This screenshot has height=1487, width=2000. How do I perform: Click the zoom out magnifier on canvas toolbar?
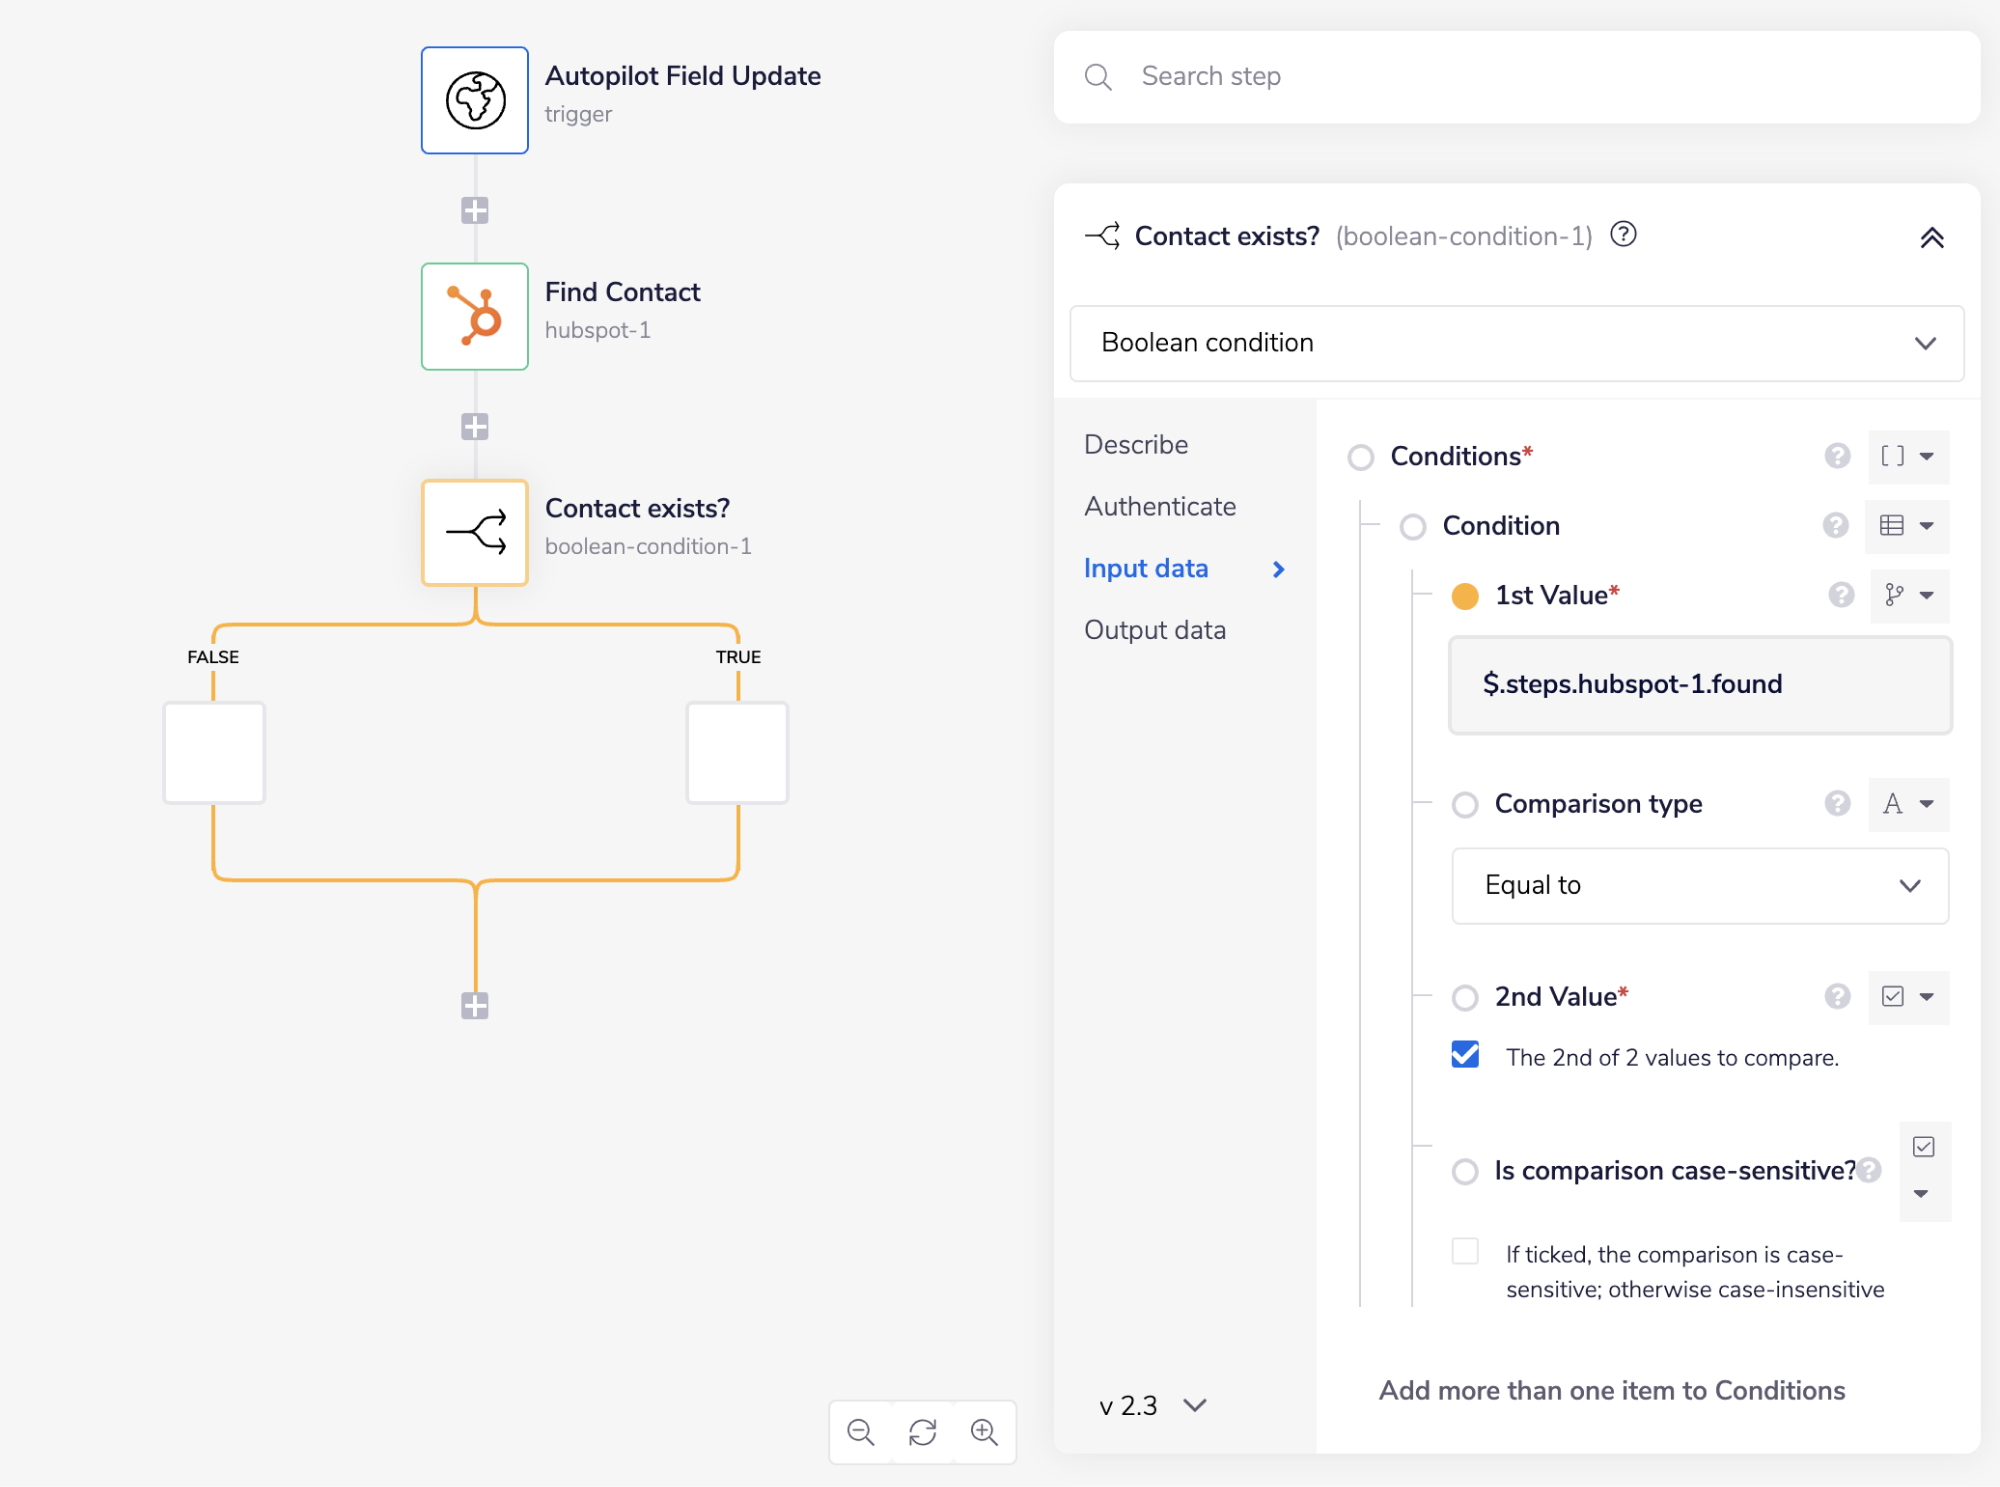point(860,1432)
